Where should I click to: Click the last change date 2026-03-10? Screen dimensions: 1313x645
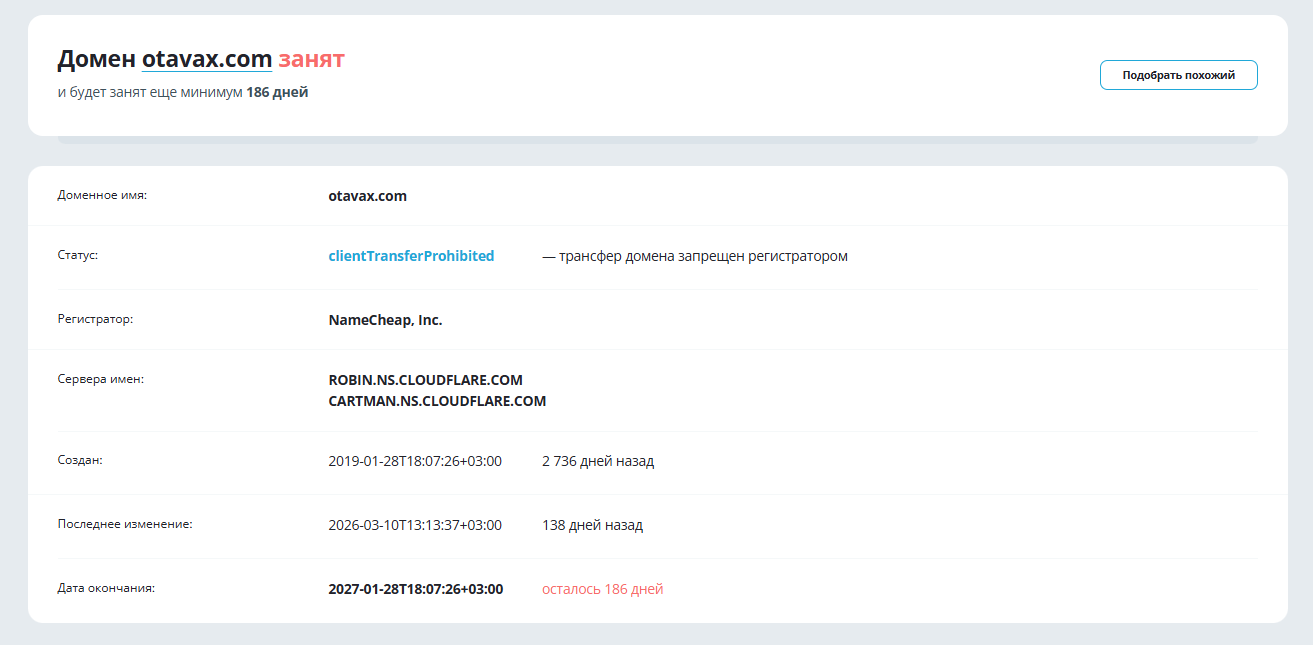pyautogui.click(x=415, y=525)
